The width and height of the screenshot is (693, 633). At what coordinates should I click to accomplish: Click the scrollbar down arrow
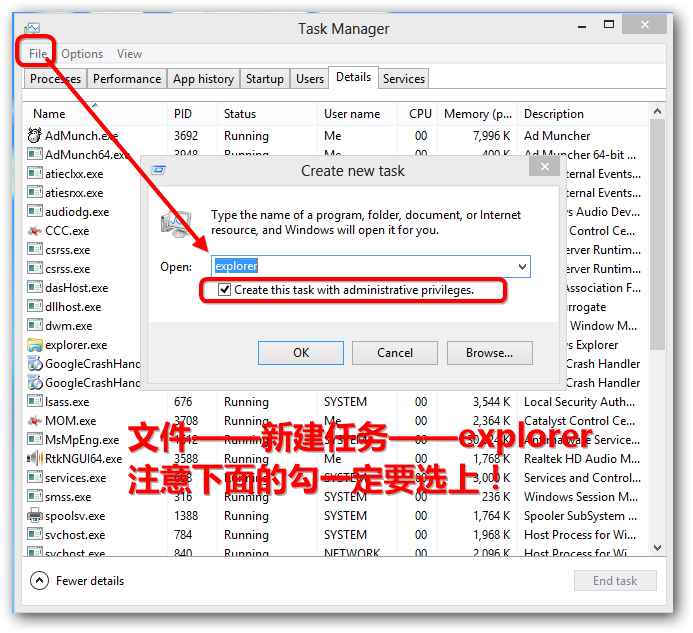(x=657, y=548)
